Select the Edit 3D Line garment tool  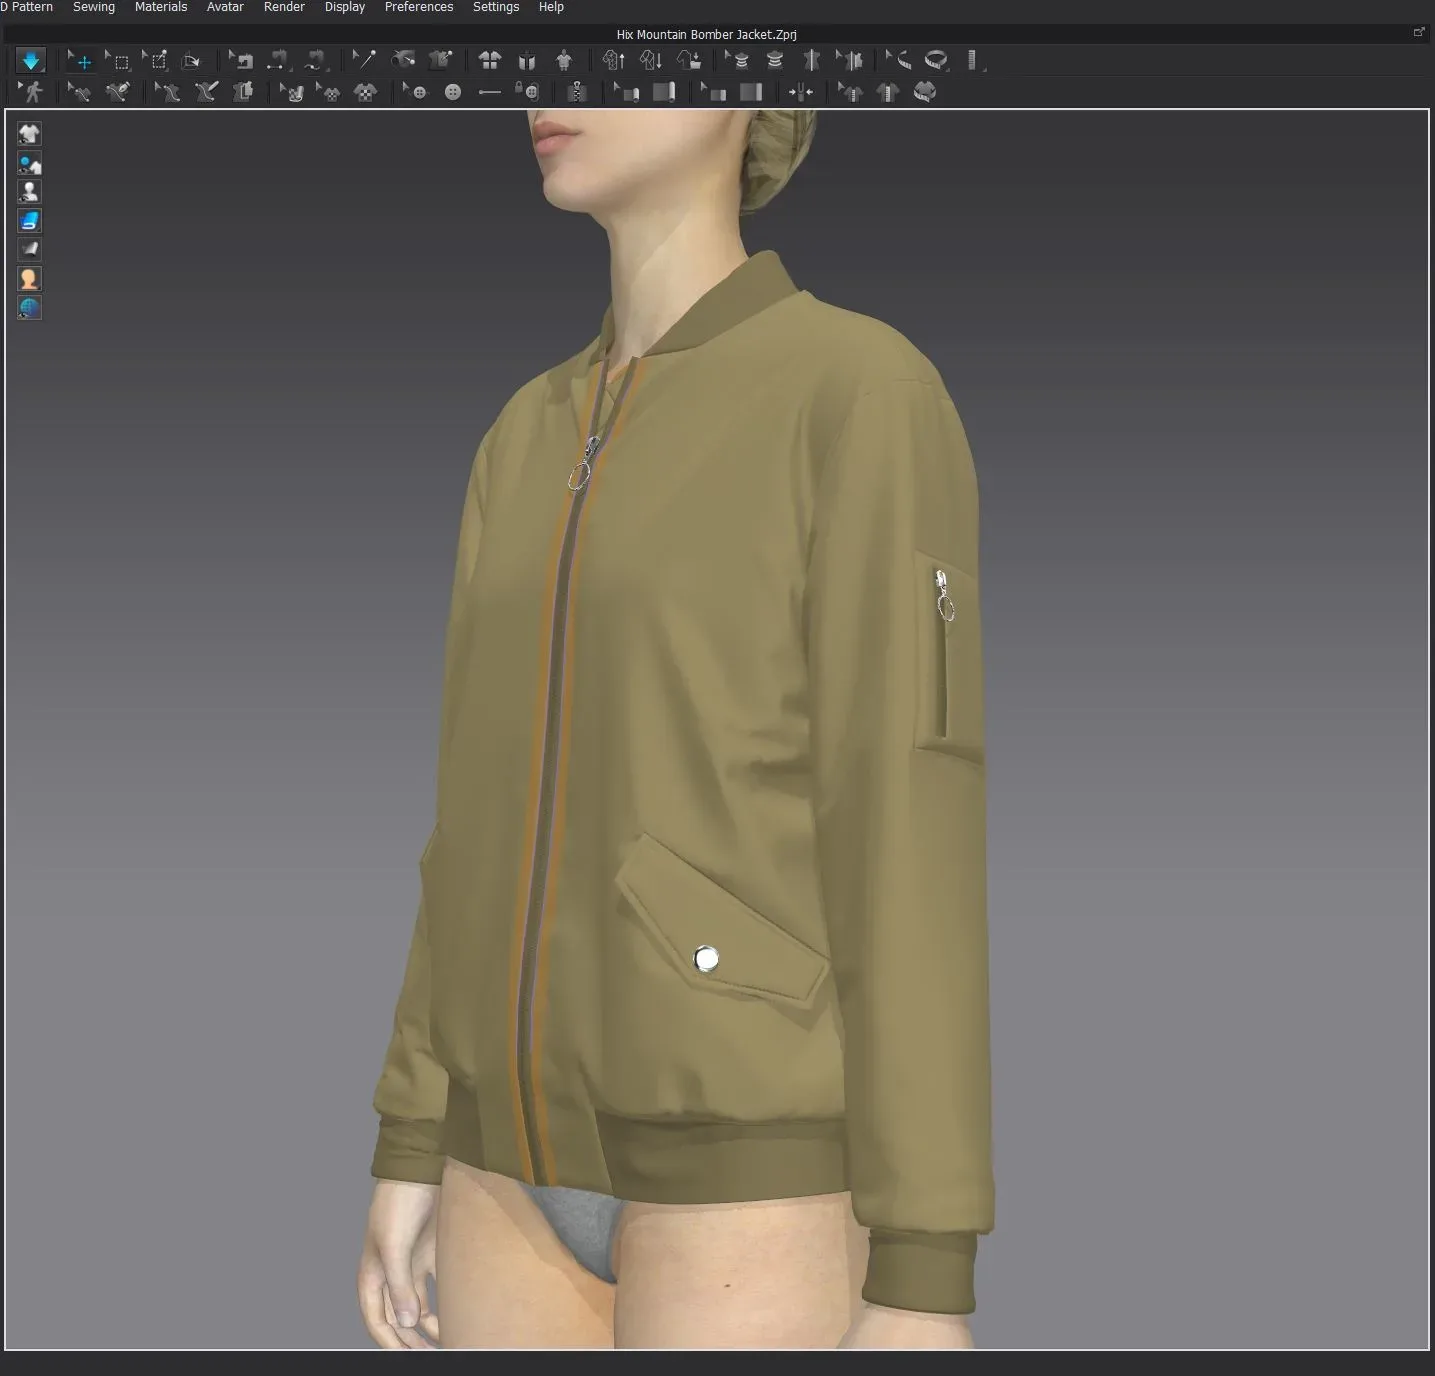click(x=79, y=93)
